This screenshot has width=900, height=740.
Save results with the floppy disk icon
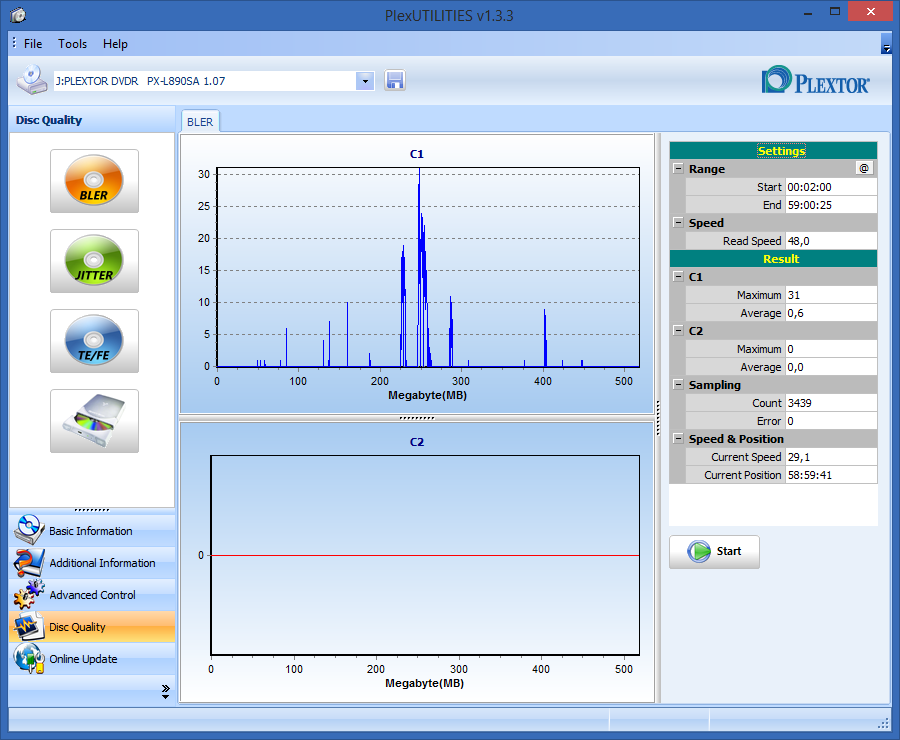[394, 80]
